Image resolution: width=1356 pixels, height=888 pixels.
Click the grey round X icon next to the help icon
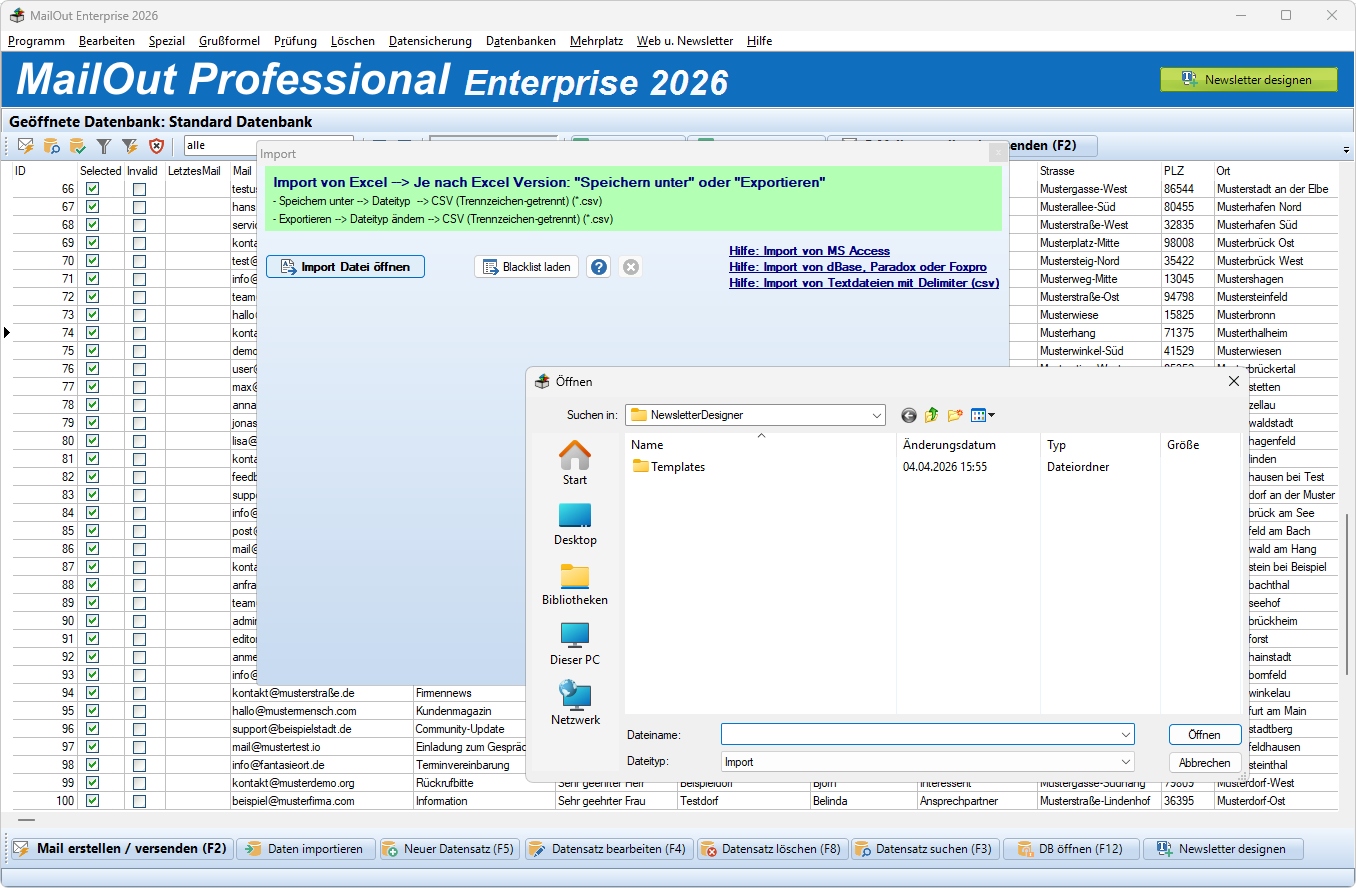click(x=630, y=267)
